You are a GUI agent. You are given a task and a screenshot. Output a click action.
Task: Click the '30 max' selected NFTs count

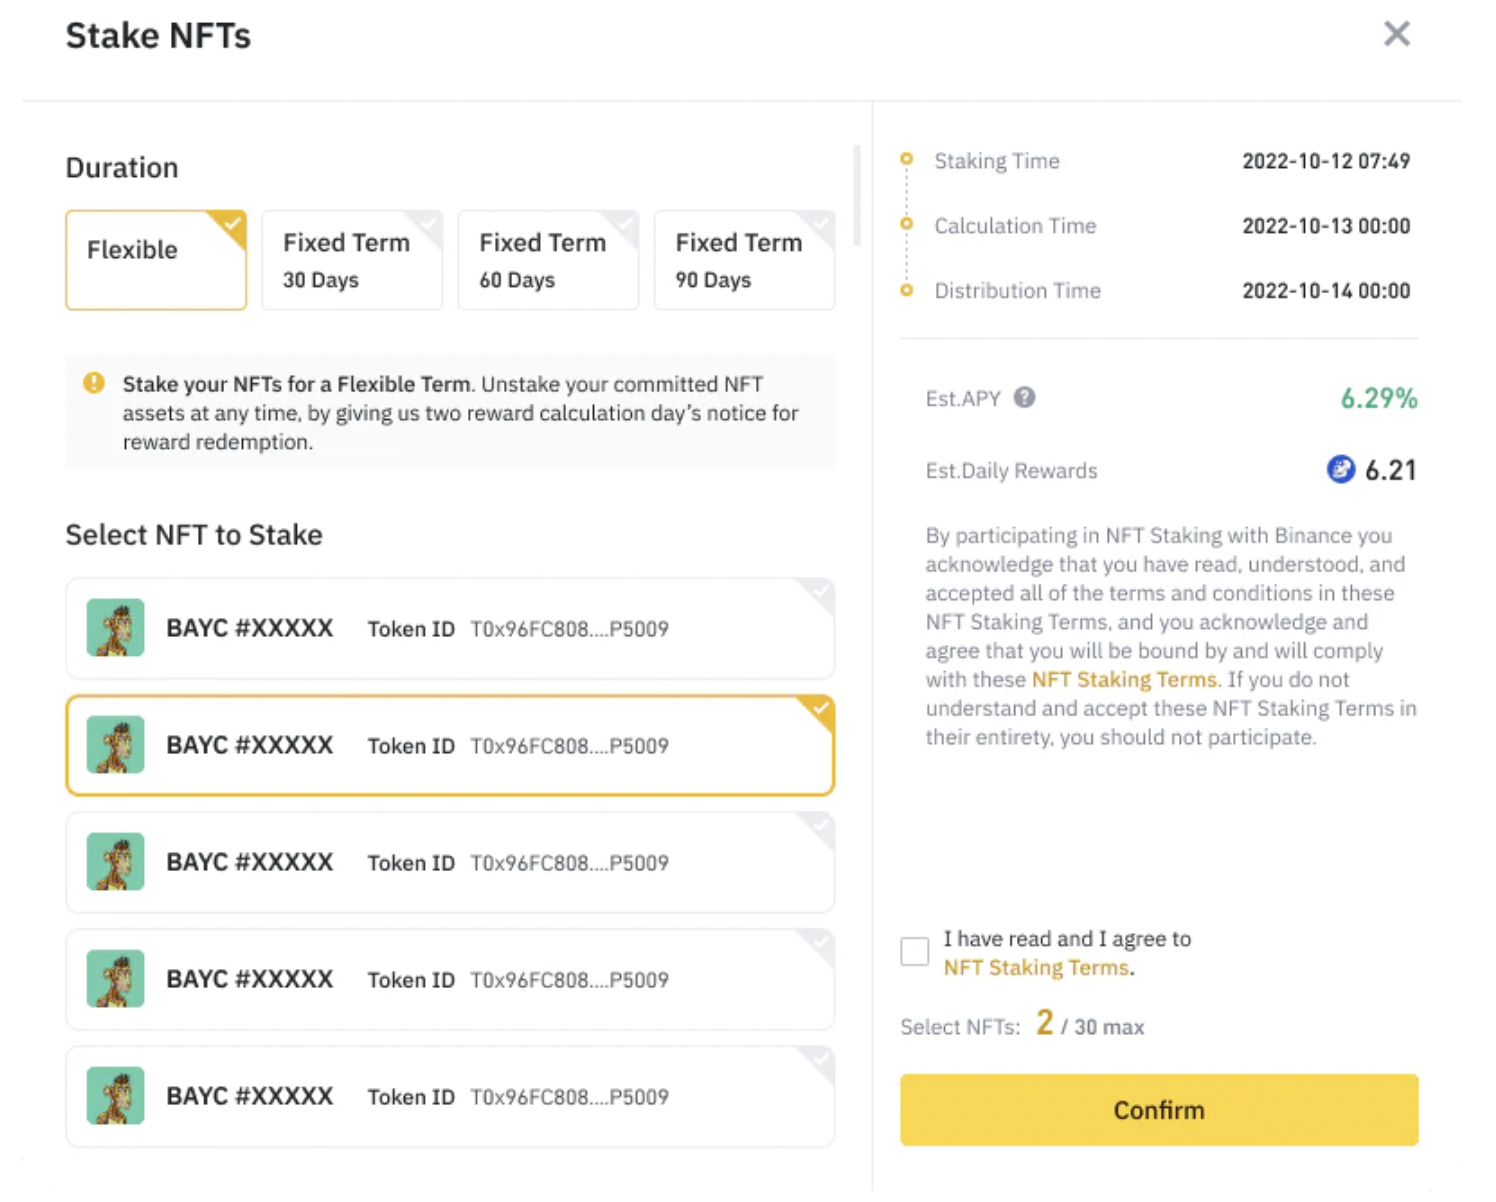[1109, 1027]
